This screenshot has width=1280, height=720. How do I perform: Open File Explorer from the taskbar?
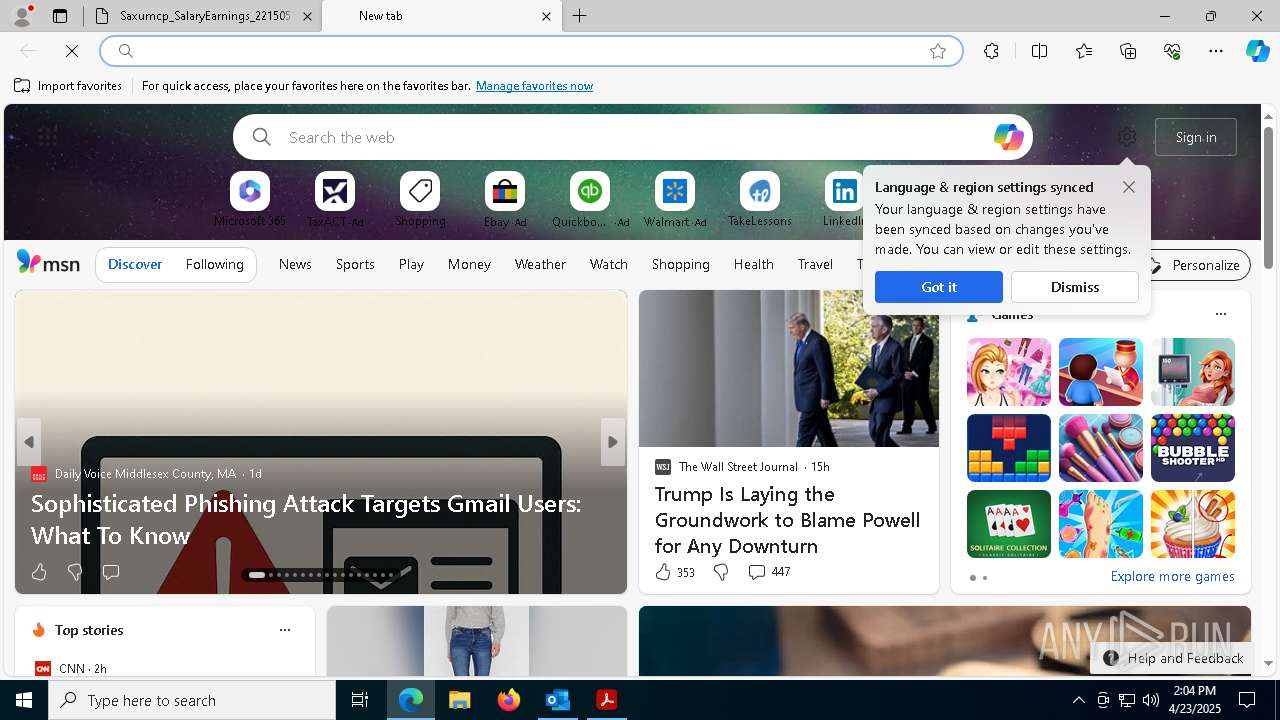tap(460, 700)
